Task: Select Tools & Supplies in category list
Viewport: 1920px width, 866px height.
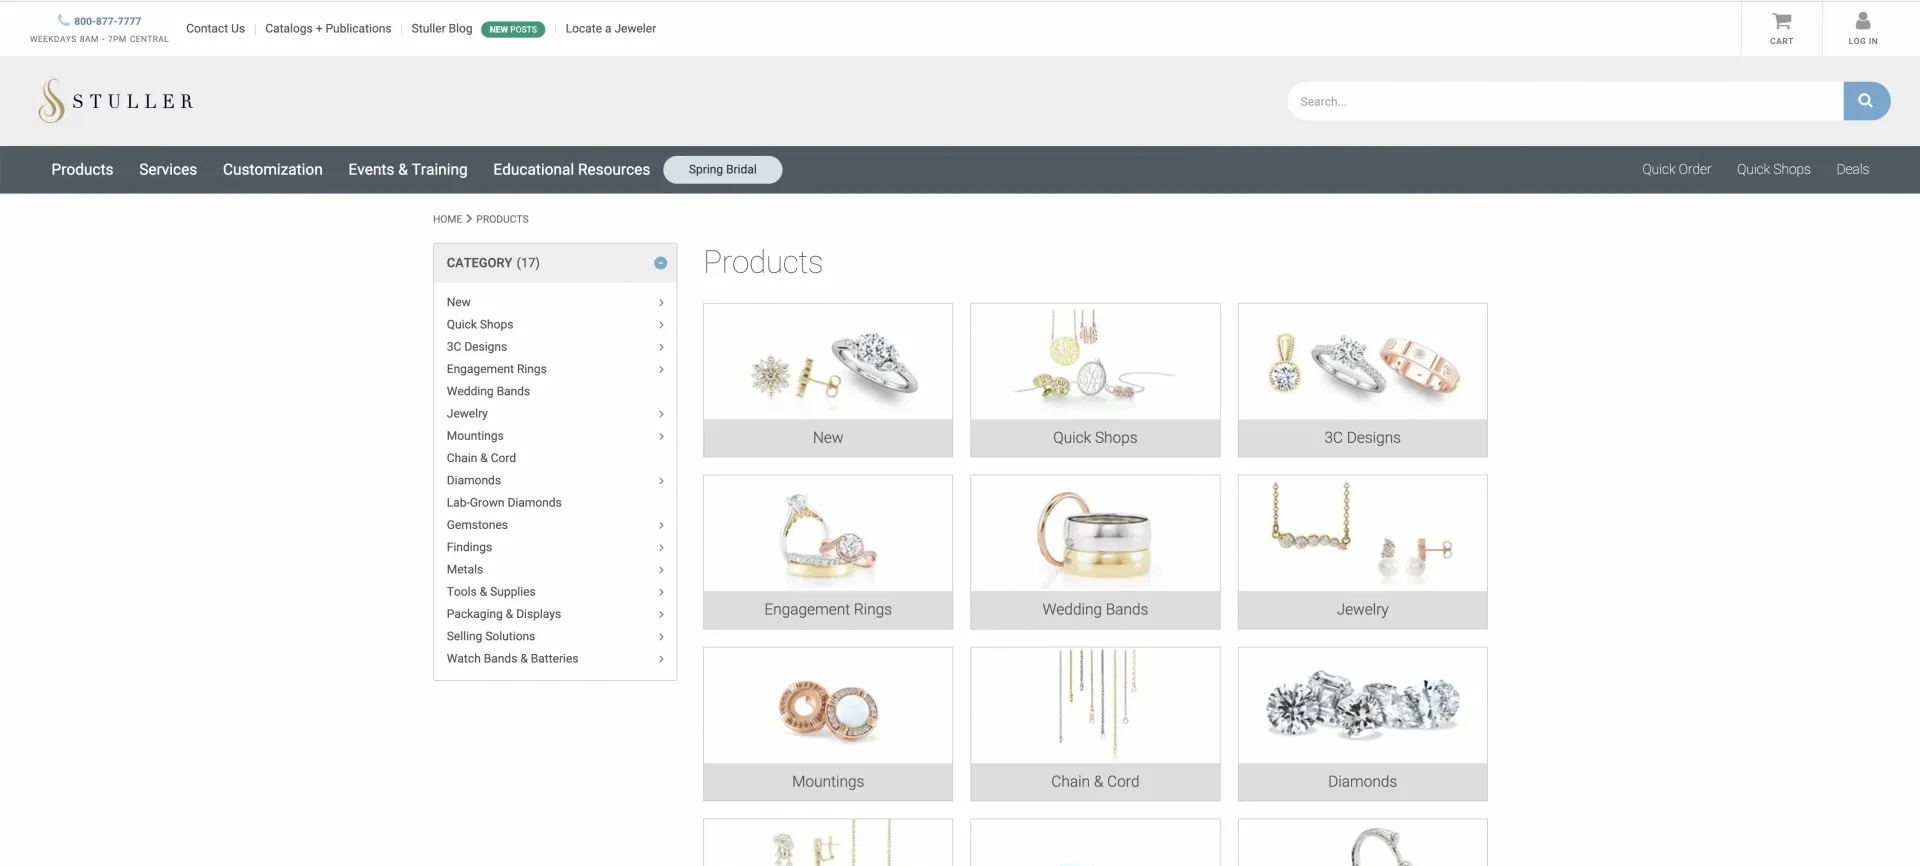Action: pos(491,592)
